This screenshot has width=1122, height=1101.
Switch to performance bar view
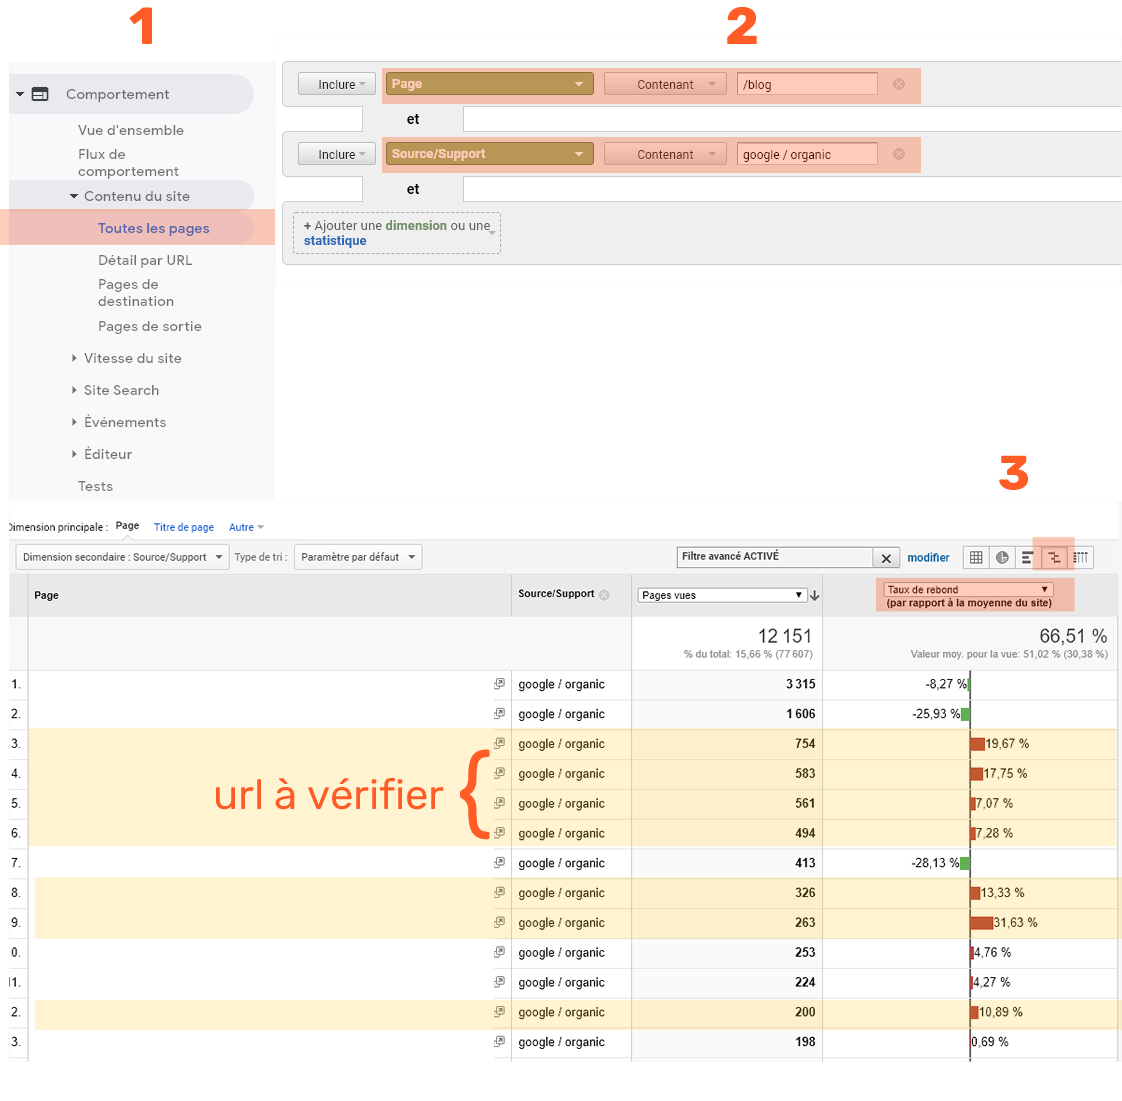click(x=1028, y=557)
